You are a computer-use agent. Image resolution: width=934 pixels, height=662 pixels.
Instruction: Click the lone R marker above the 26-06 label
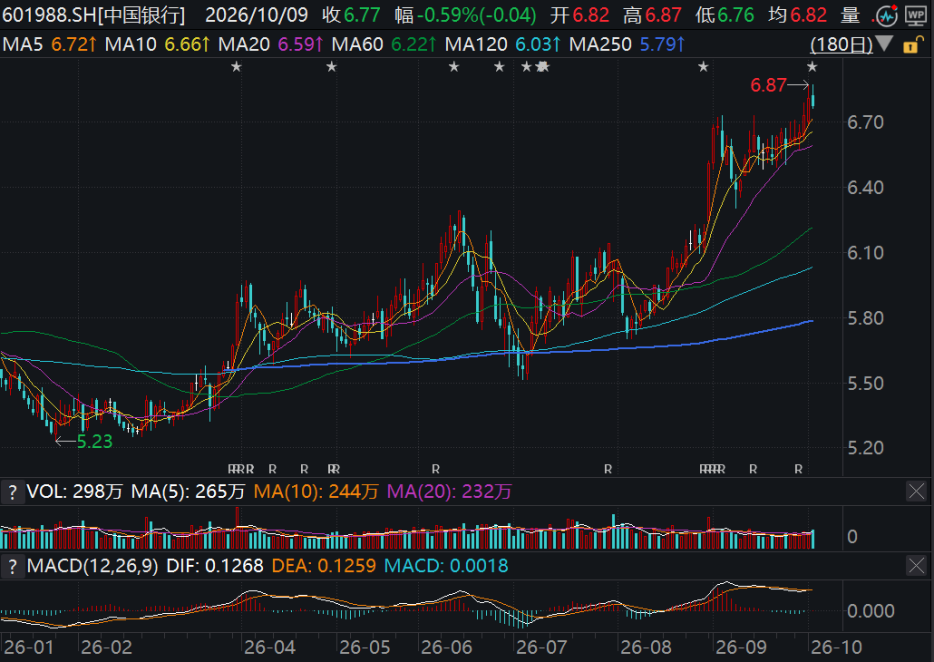click(x=435, y=470)
